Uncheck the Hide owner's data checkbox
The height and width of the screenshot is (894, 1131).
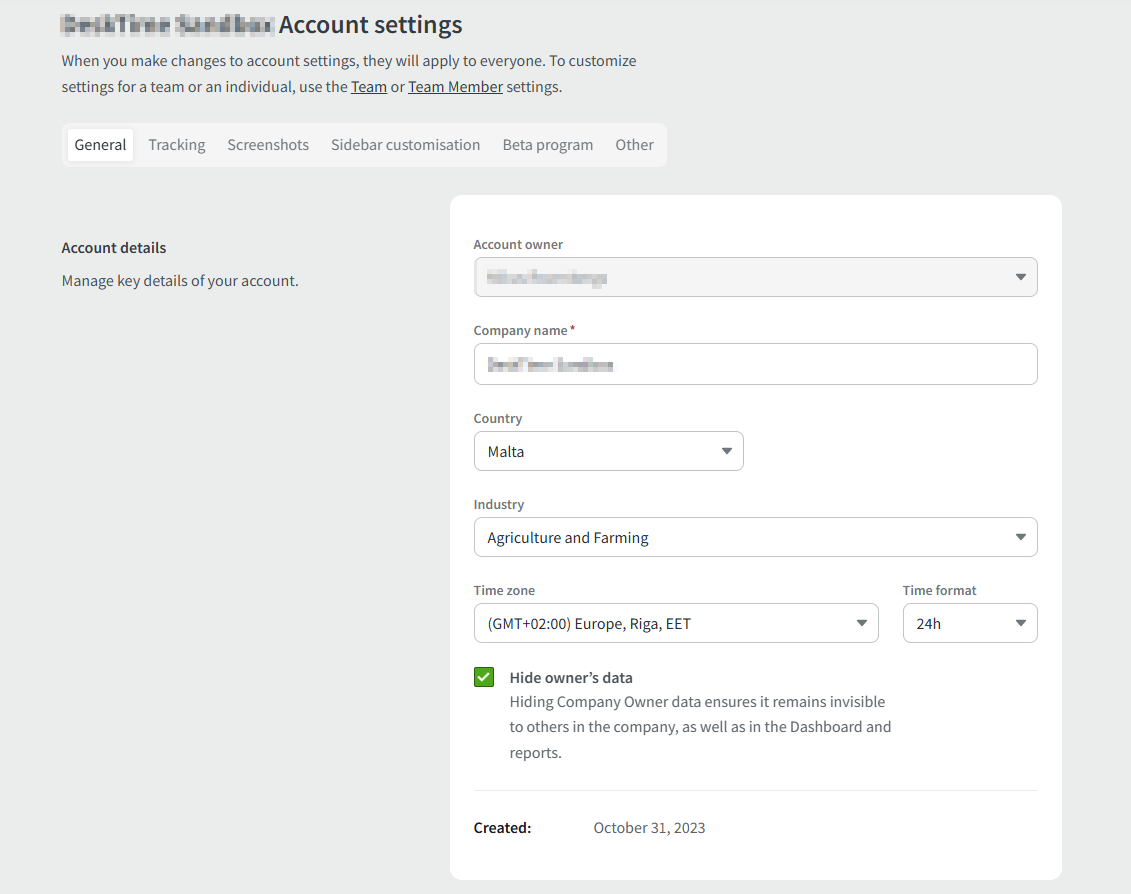pyautogui.click(x=484, y=678)
